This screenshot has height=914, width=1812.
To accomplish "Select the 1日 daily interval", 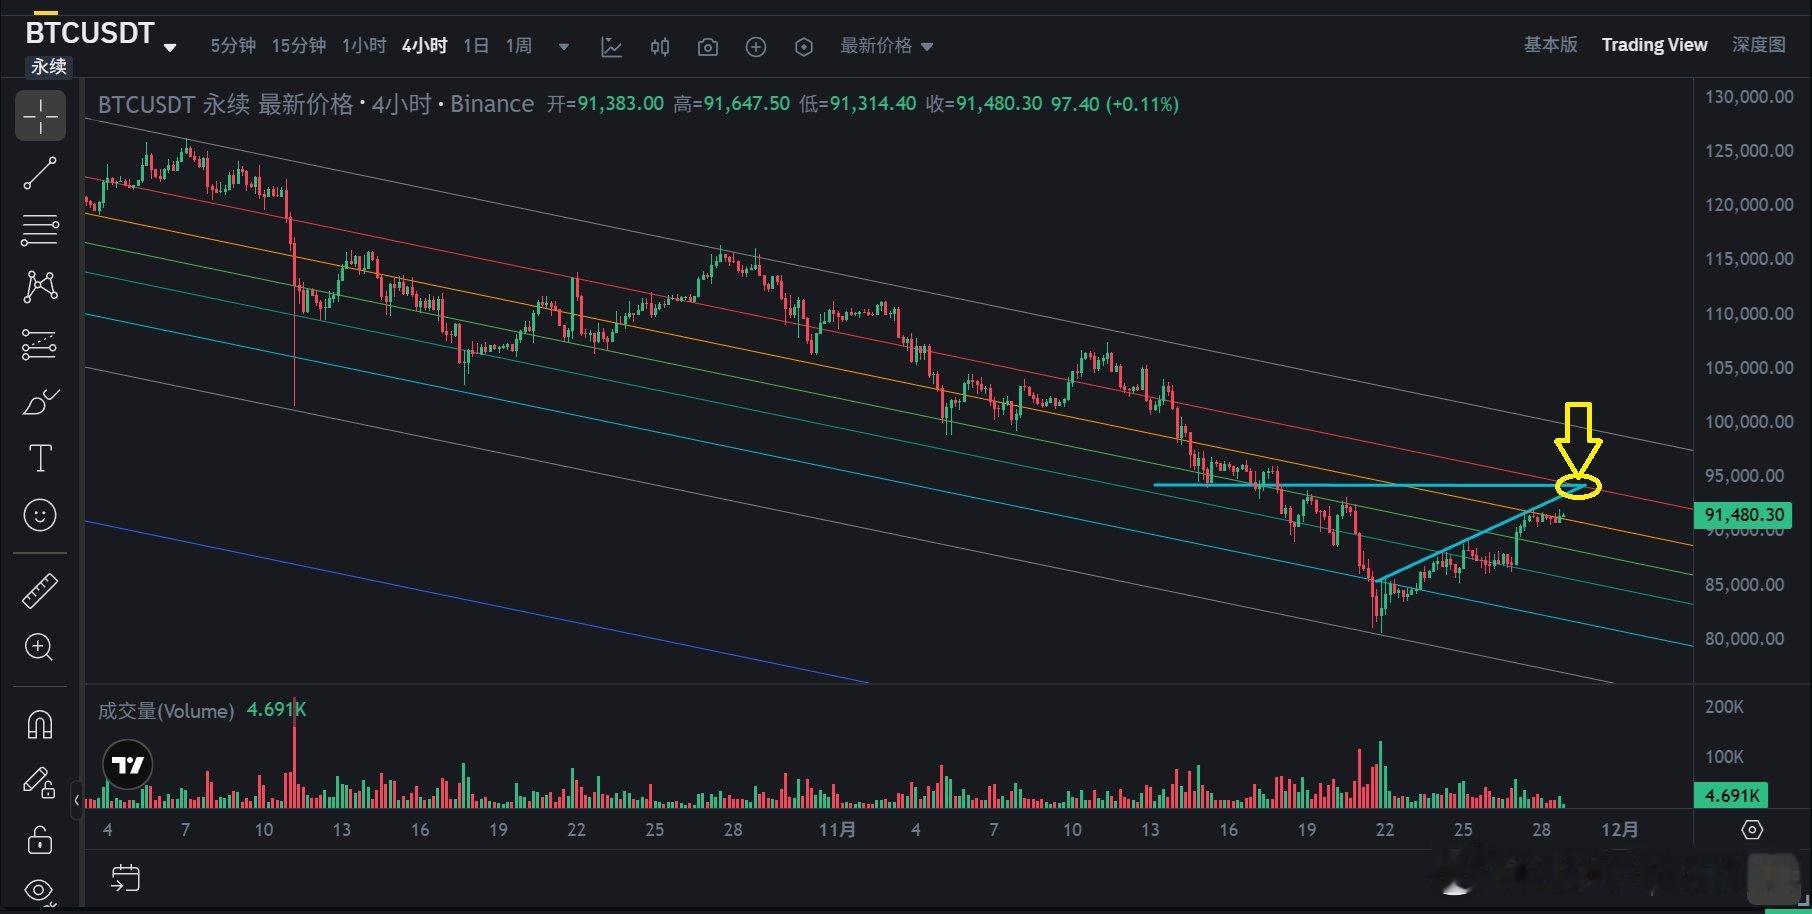I will point(476,46).
